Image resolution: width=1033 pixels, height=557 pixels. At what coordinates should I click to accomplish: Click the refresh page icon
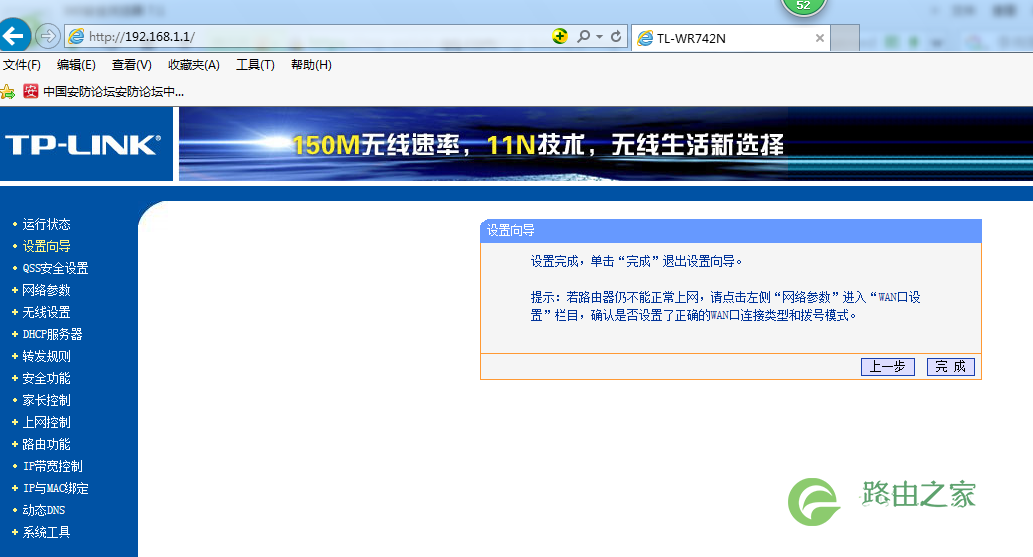(x=616, y=36)
